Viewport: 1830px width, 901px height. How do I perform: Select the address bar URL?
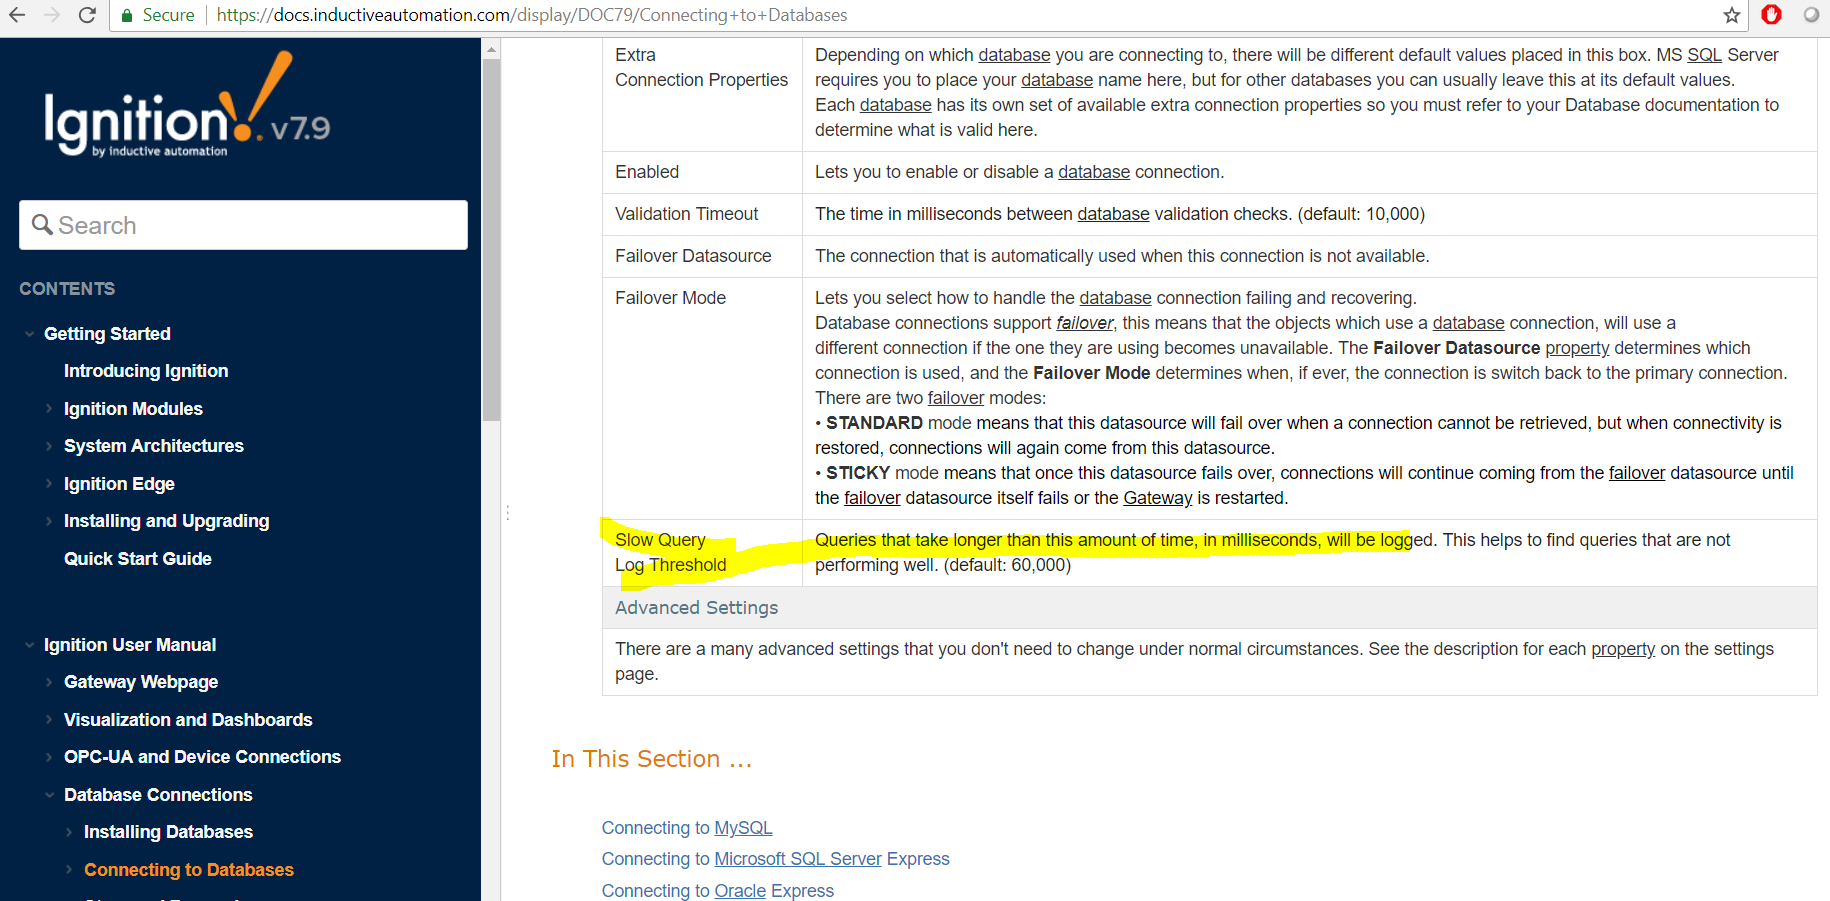coord(532,15)
